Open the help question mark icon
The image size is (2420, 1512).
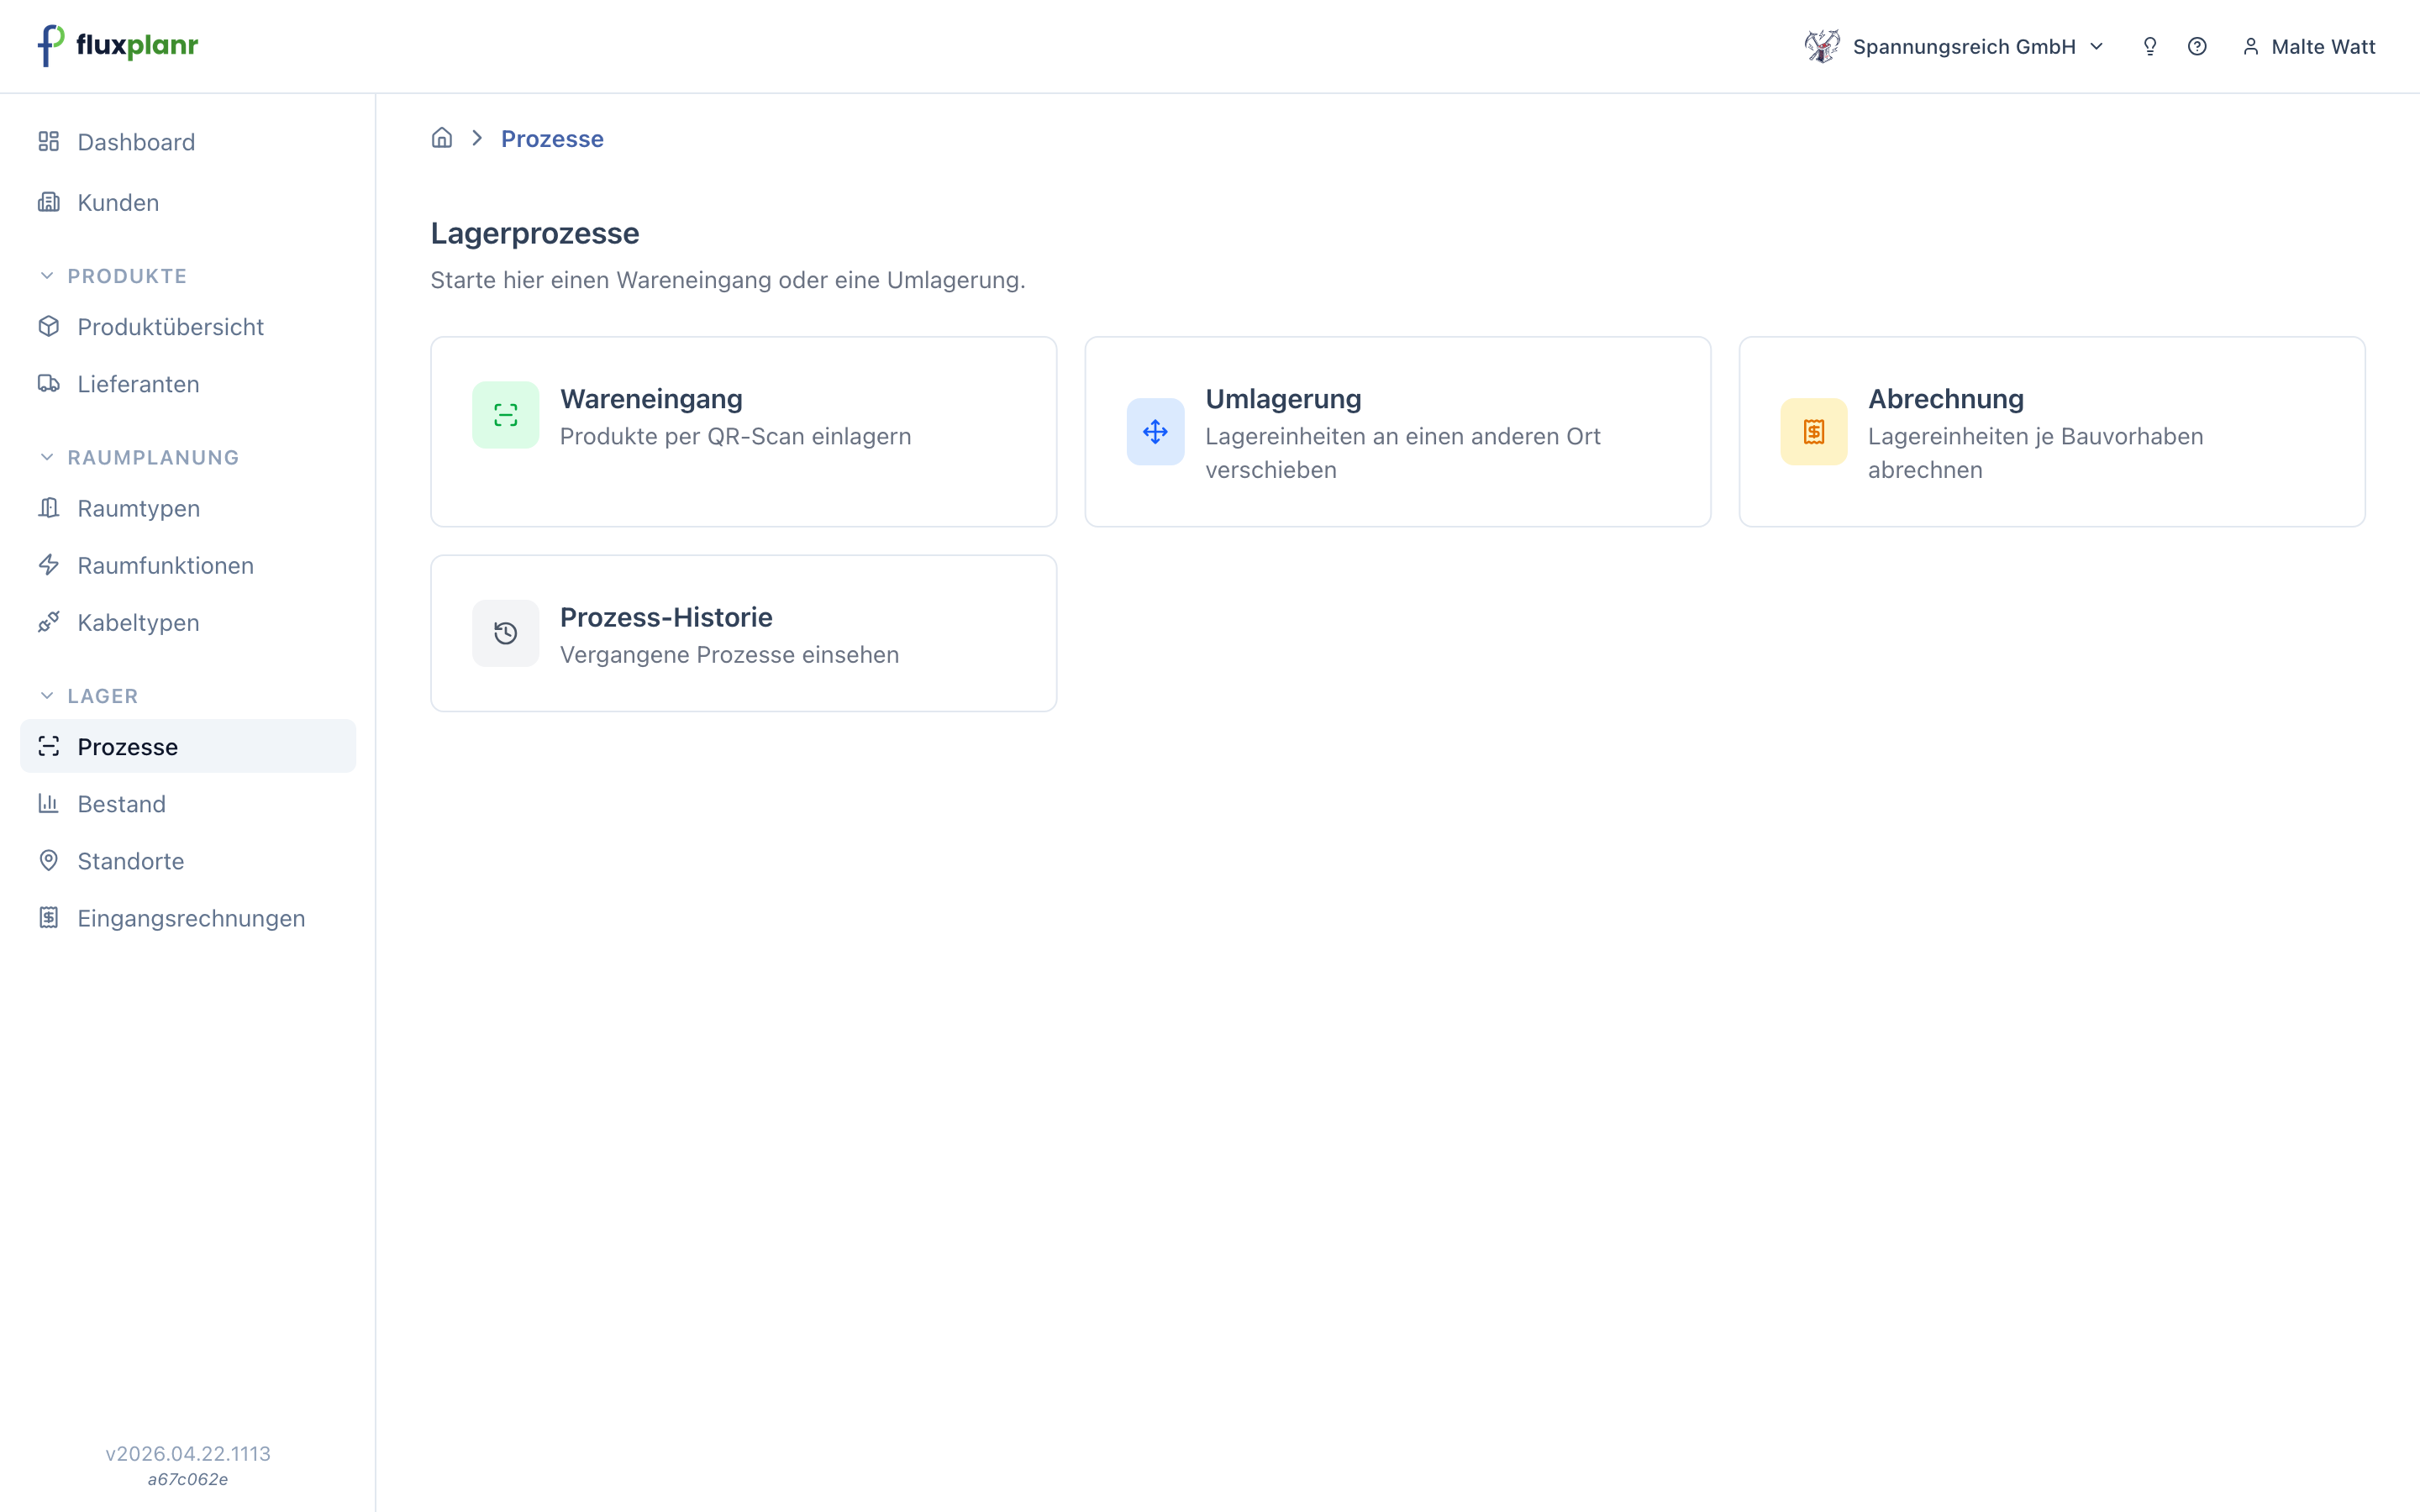(2197, 47)
